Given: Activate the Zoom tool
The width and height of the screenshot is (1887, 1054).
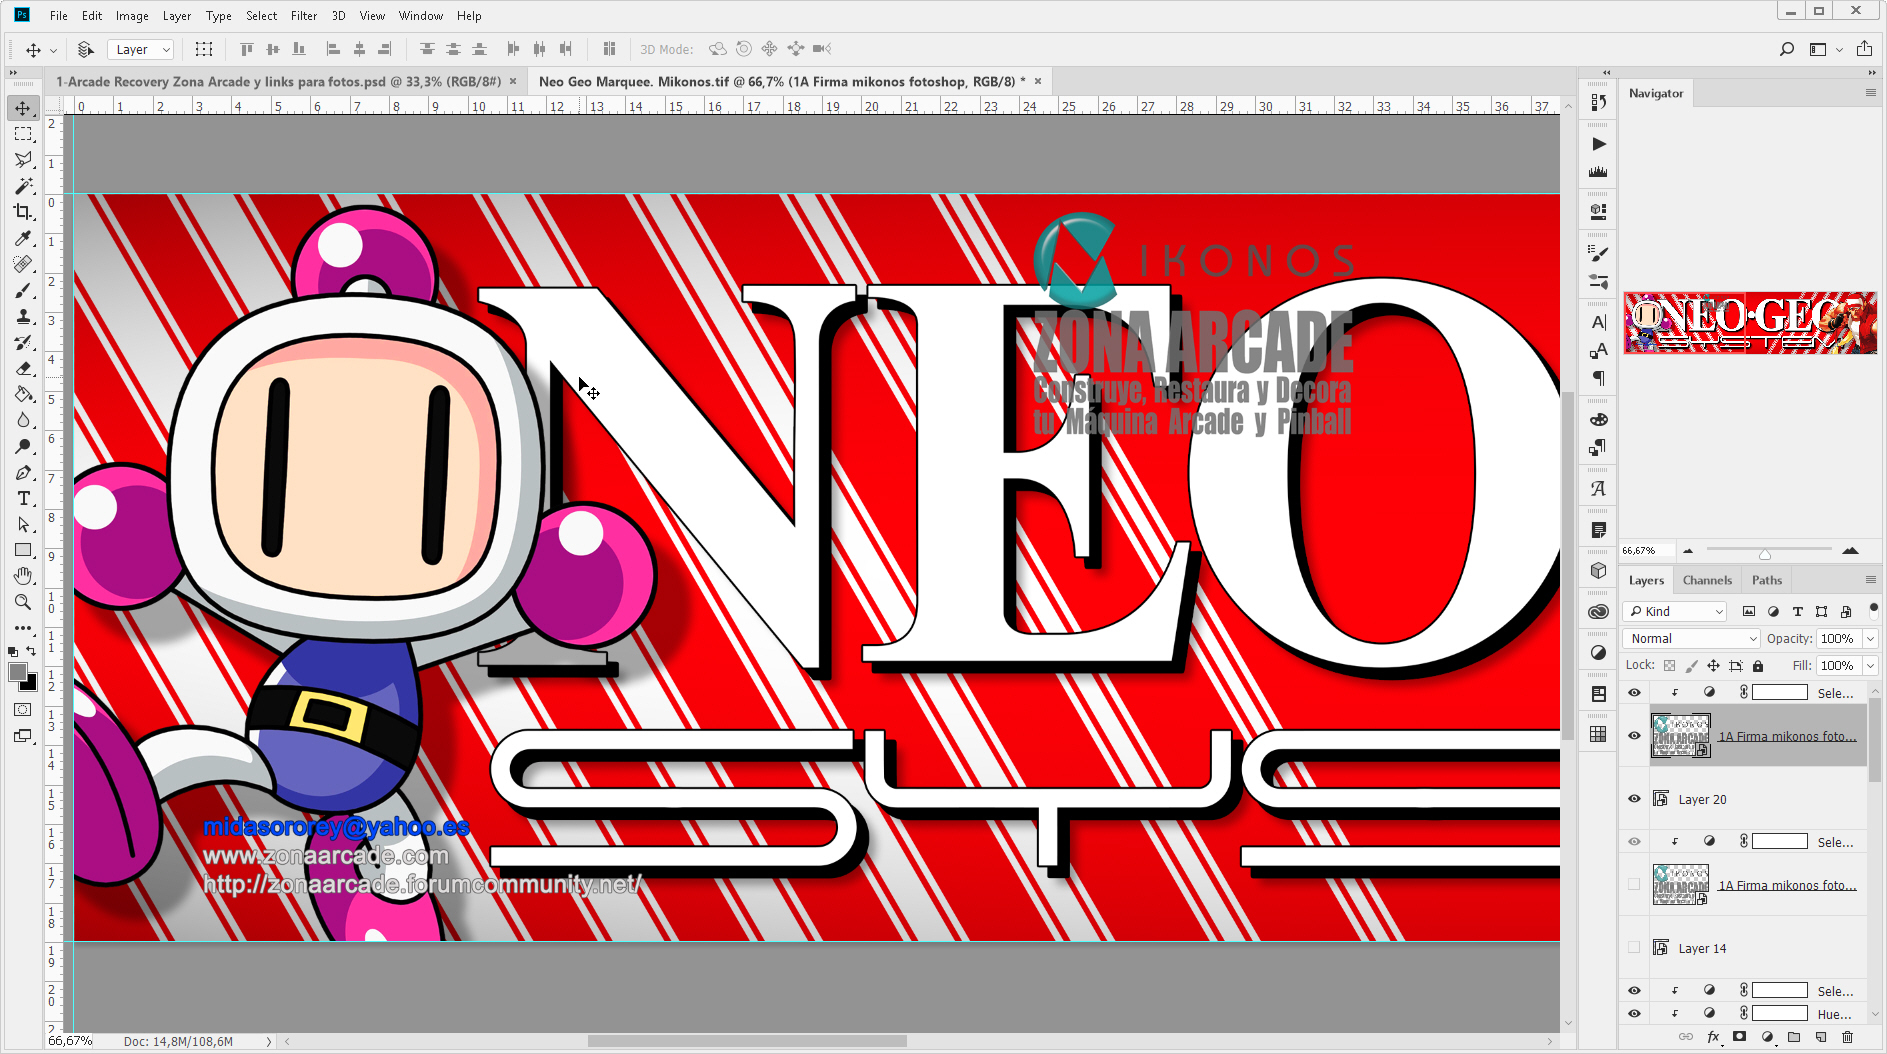Looking at the screenshot, I should [x=24, y=602].
